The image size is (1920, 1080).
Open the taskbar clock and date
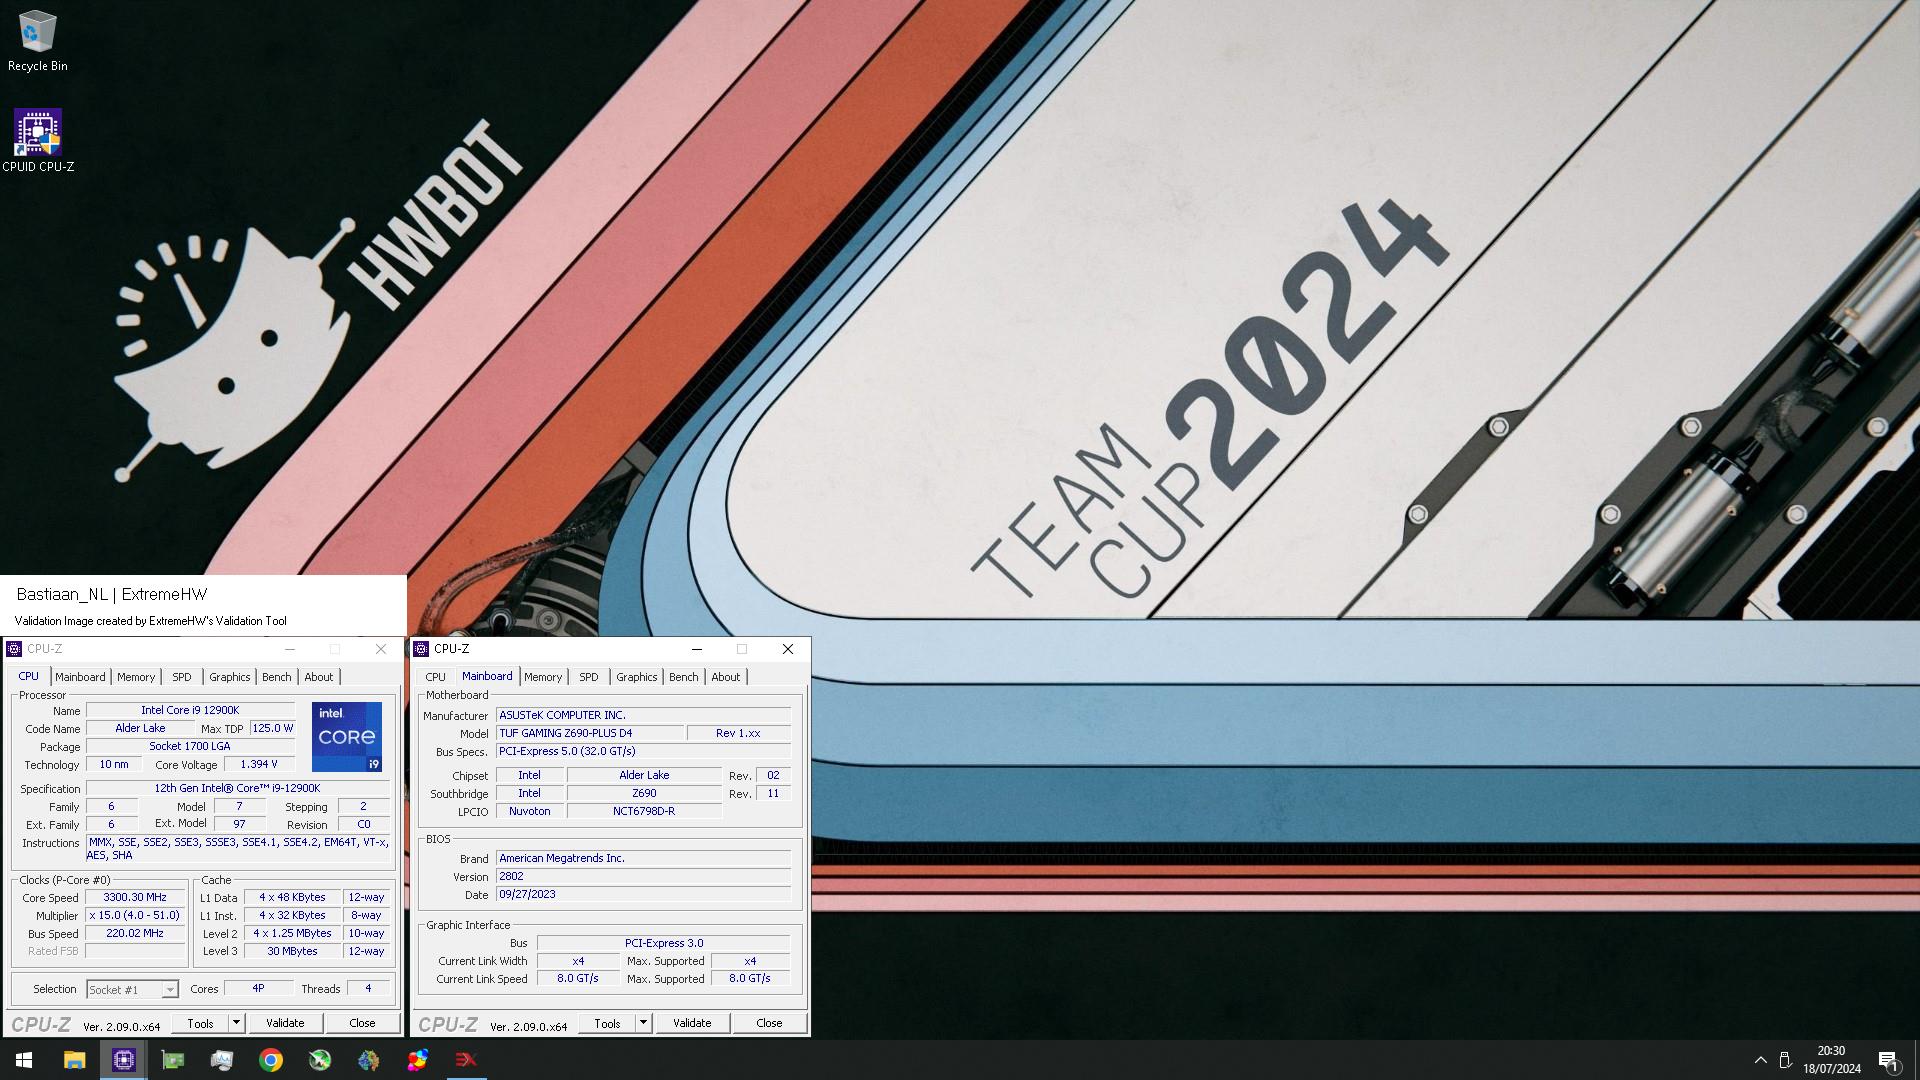[1831, 1060]
